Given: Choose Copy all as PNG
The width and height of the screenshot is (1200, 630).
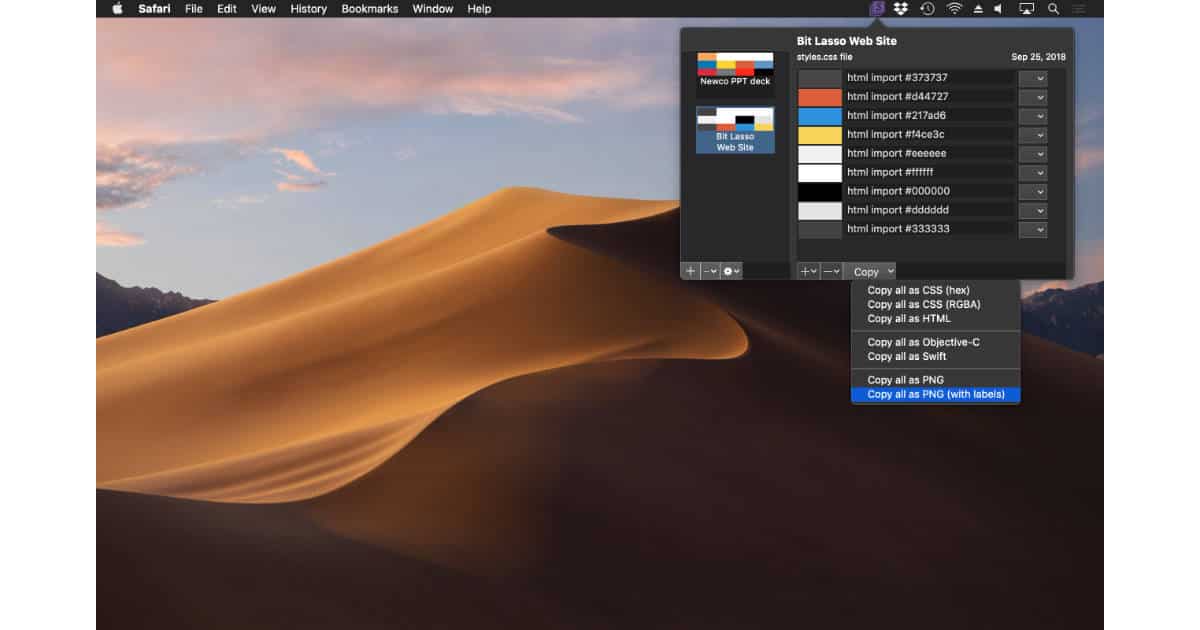Looking at the screenshot, I should (x=935, y=380).
